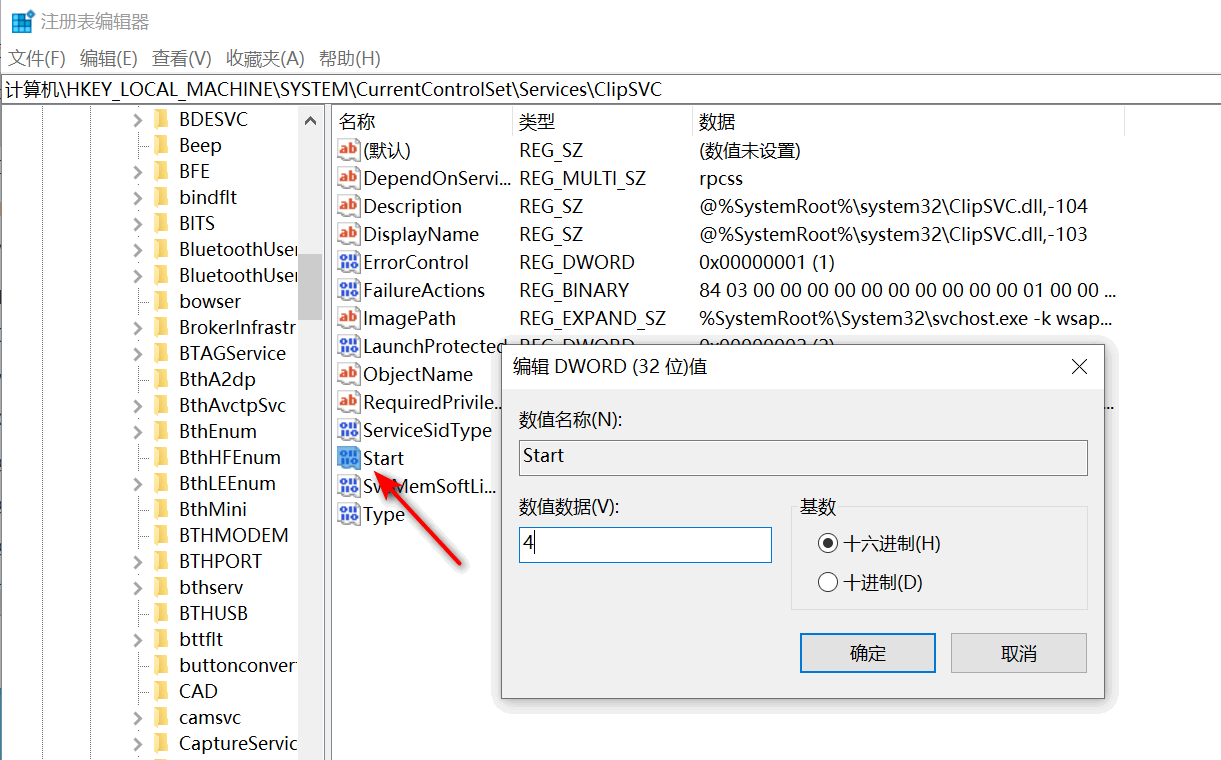The height and width of the screenshot is (760, 1221).
Task: Click the ErrorControl DWORD value icon
Action: (348, 262)
